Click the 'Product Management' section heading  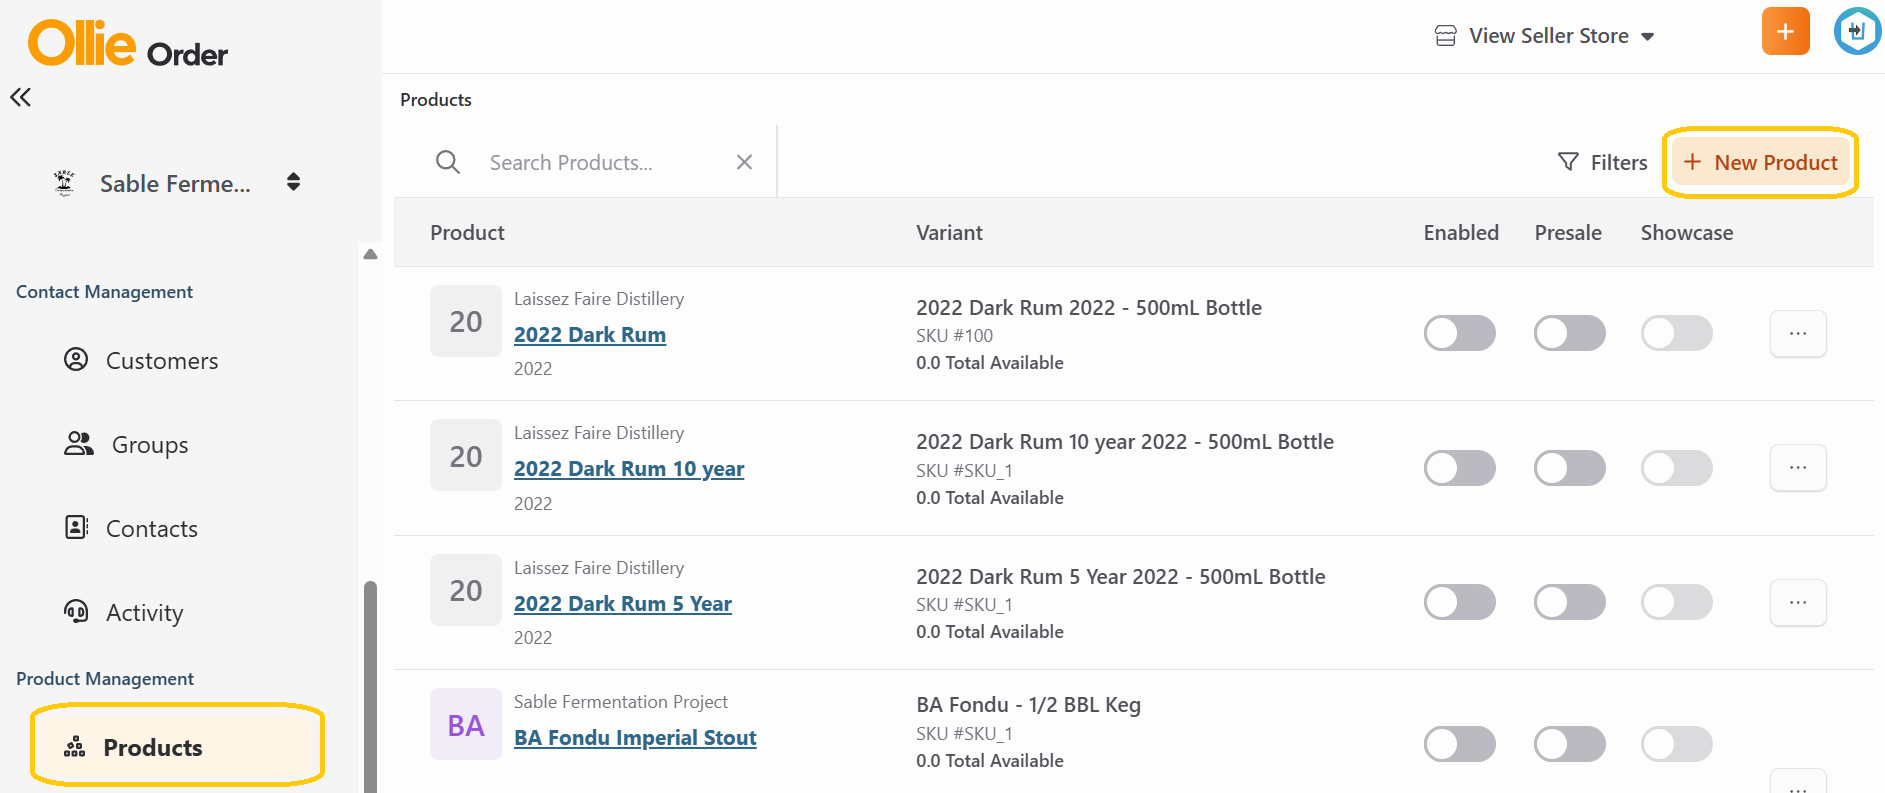[x=105, y=679]
